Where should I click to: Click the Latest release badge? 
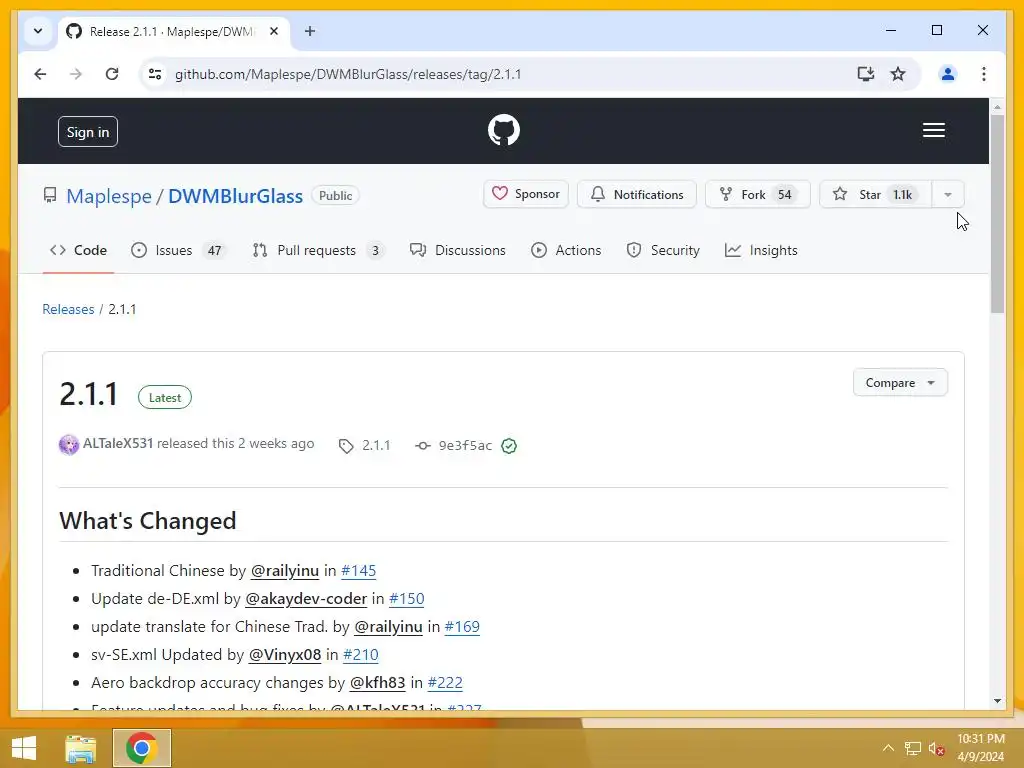coord(165,397)
